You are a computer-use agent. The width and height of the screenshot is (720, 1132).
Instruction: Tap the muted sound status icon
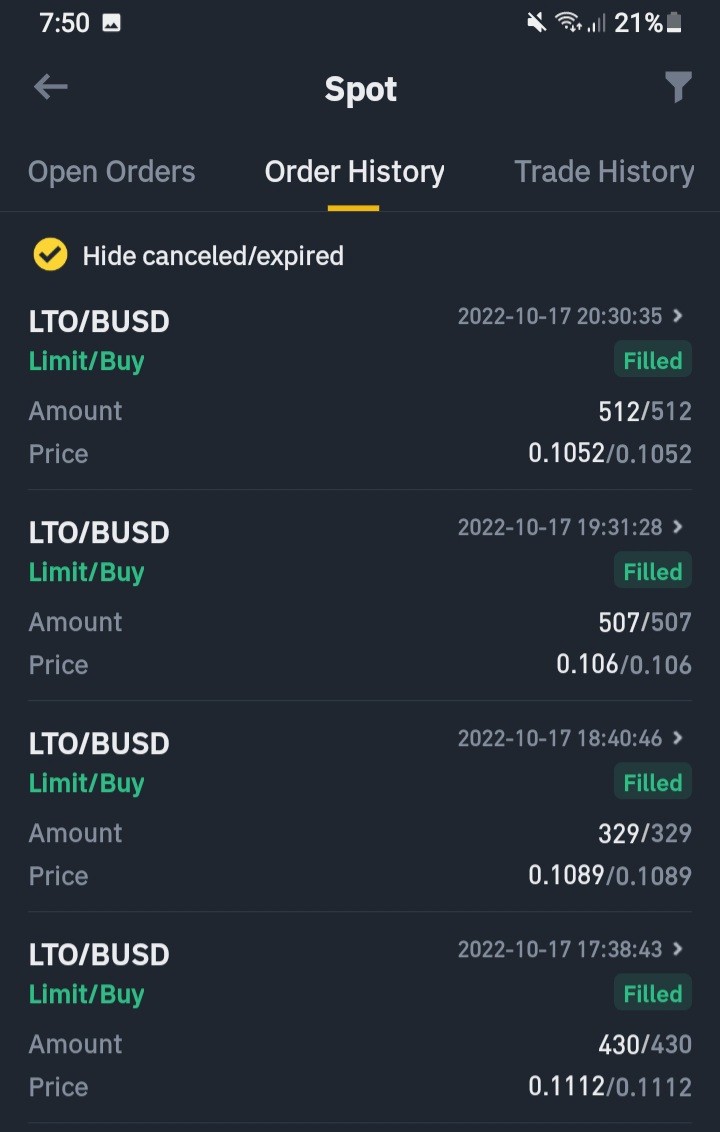pos(537,24)
